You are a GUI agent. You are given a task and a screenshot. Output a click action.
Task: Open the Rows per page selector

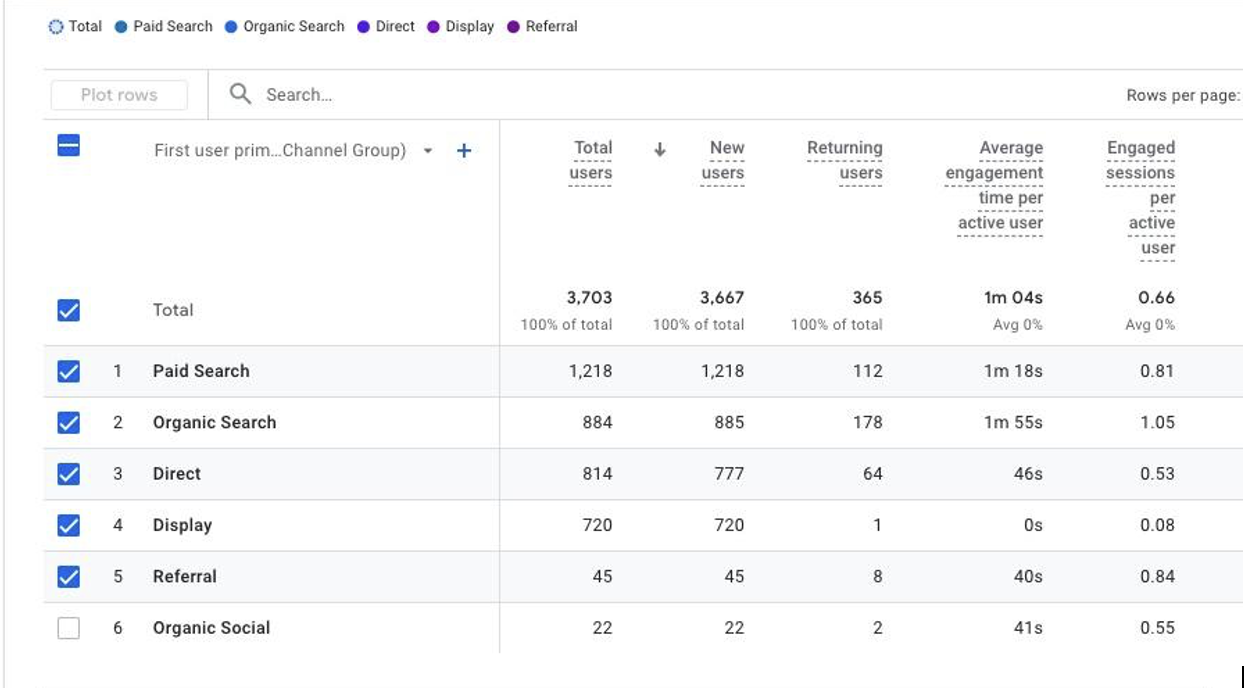[1182, 96]
